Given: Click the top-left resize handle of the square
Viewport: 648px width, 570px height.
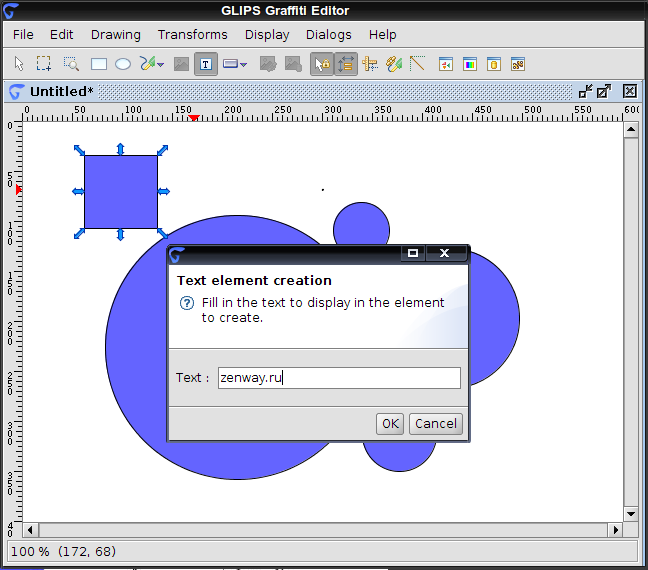Looking at the screenshot, I should coord(79,150).
